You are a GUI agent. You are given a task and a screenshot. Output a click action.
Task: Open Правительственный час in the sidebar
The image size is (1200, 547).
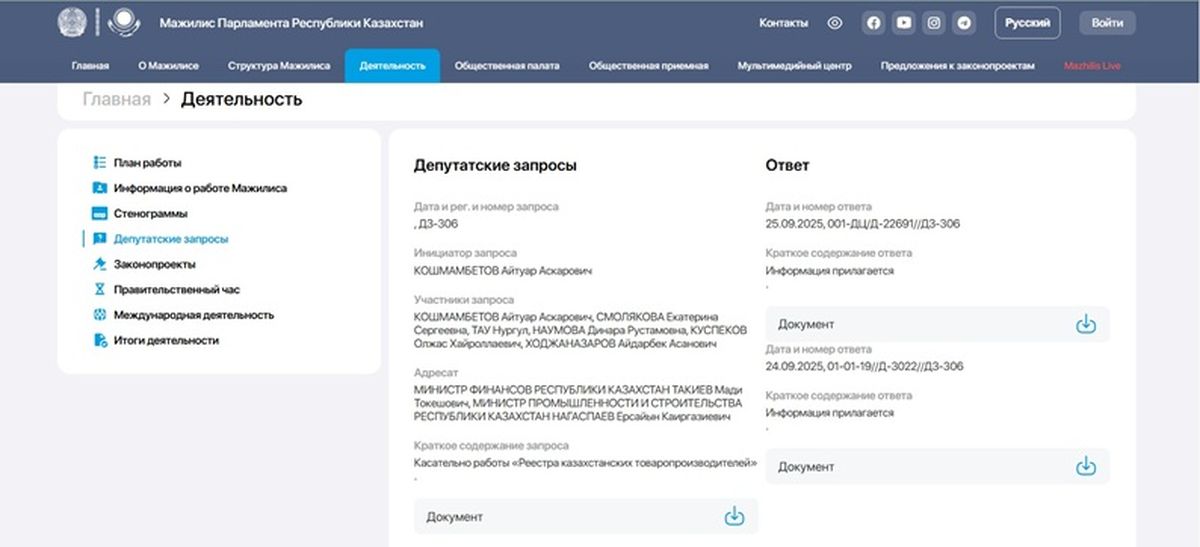(x=177, y=290)
